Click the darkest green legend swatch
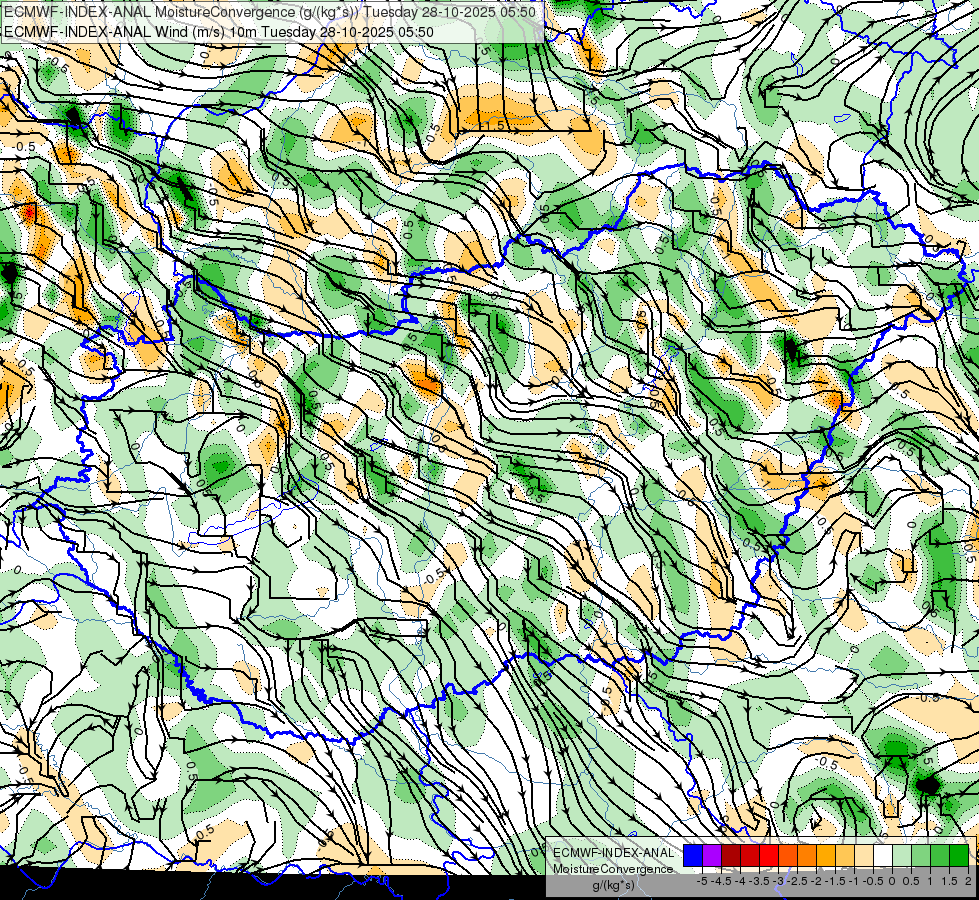The image size is (979, 900). pos(959,855)
